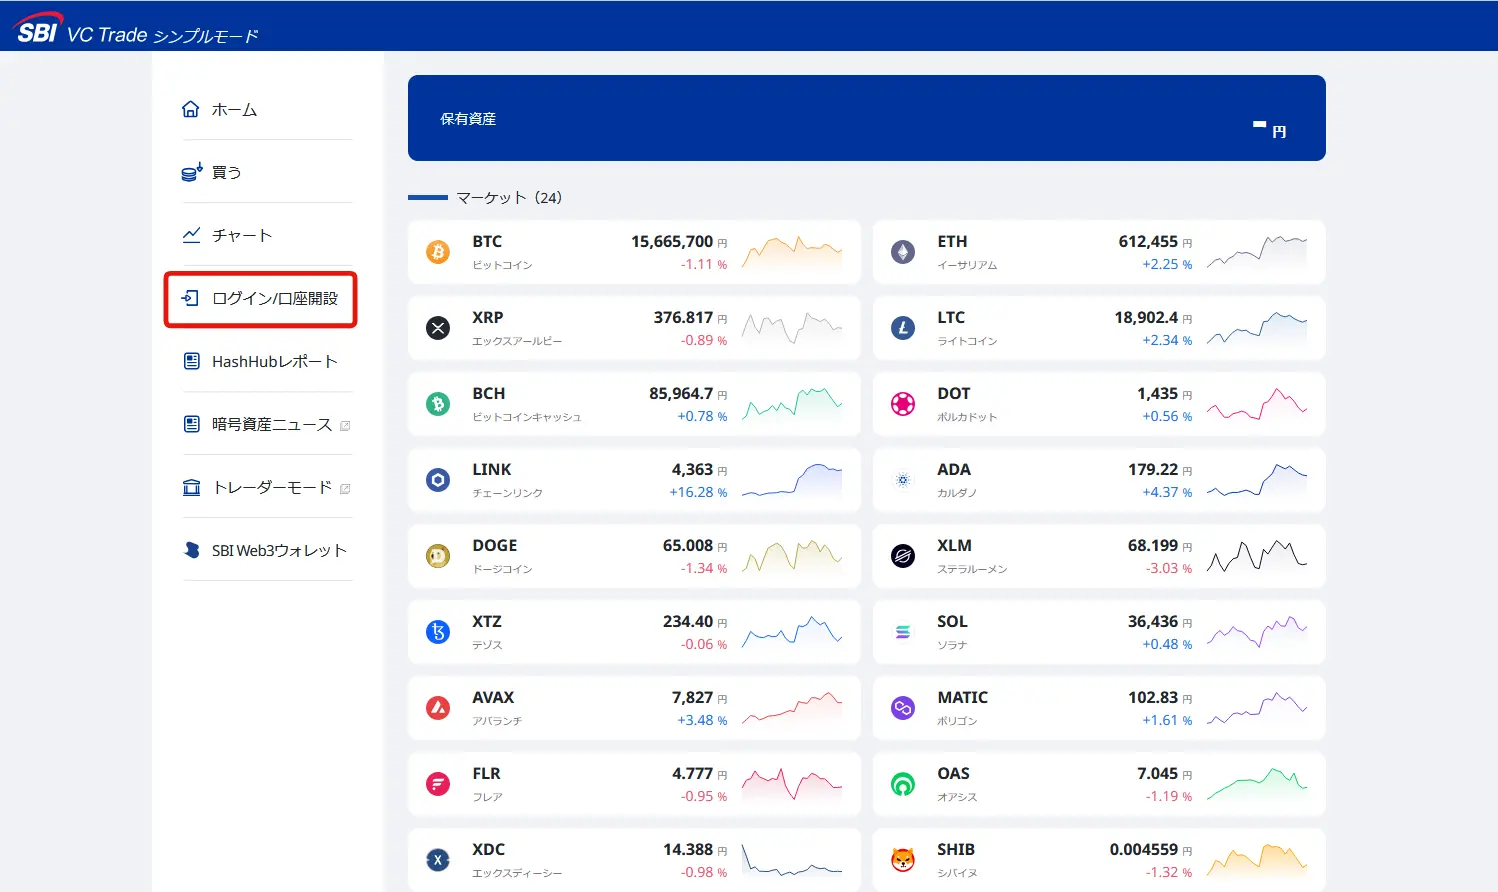Click the news icon beside 暗号資産ニュース
1498x892 pixels.
191,424
